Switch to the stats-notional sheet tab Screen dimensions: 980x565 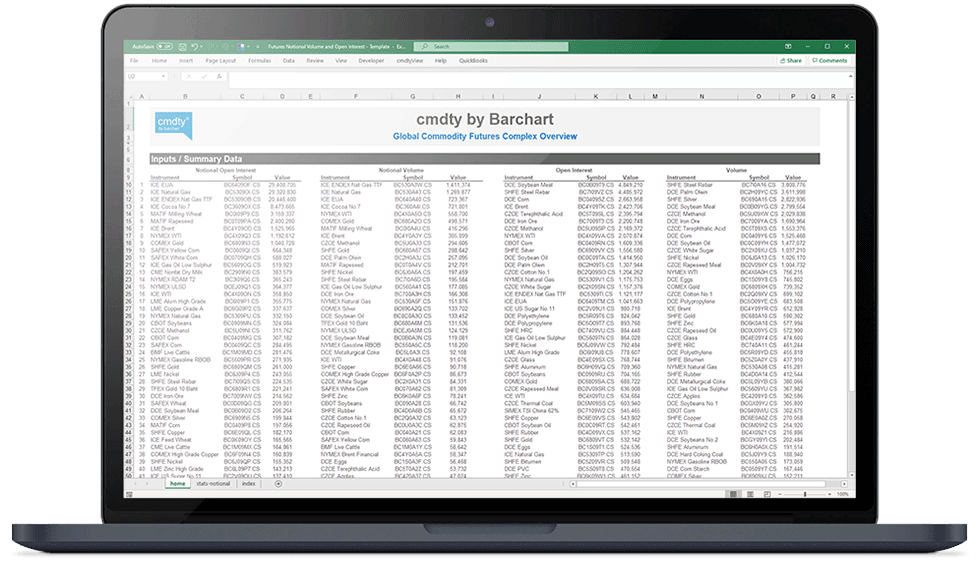point(213,484)
